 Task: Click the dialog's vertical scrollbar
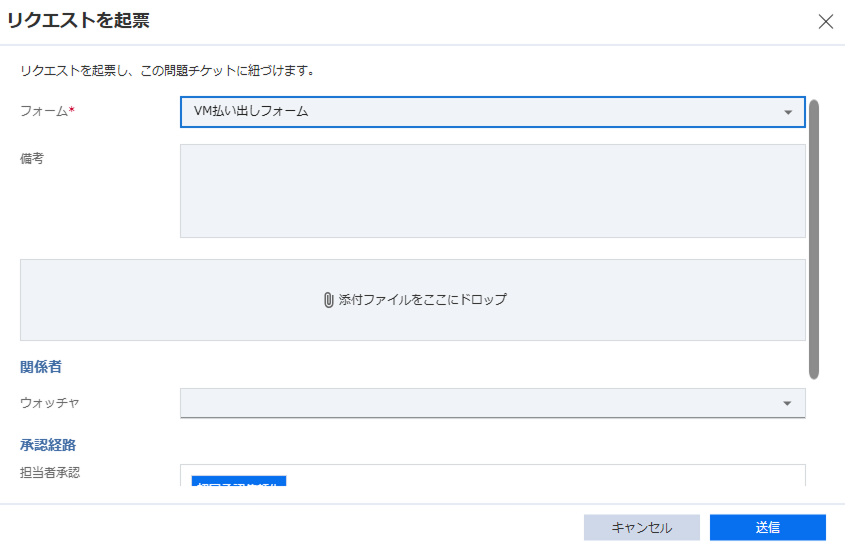click(814, 240)
